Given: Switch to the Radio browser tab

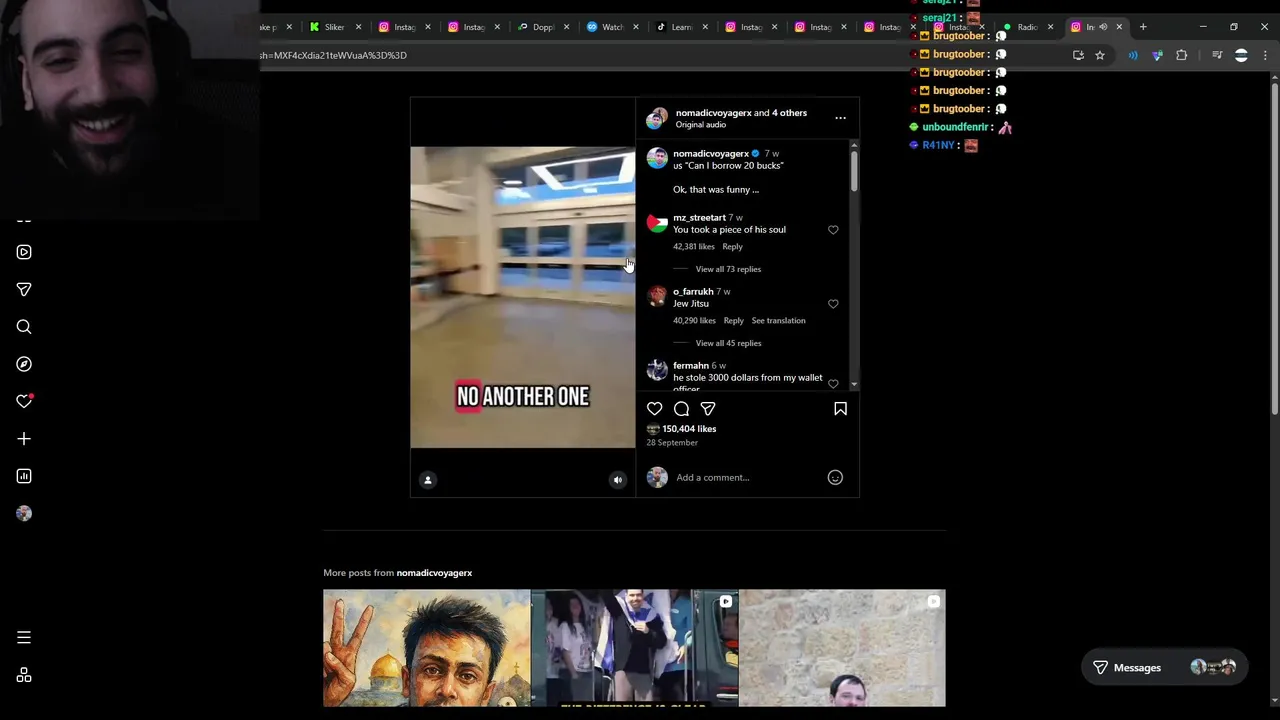Looking at the screenshot, I should pos(1027,27).
